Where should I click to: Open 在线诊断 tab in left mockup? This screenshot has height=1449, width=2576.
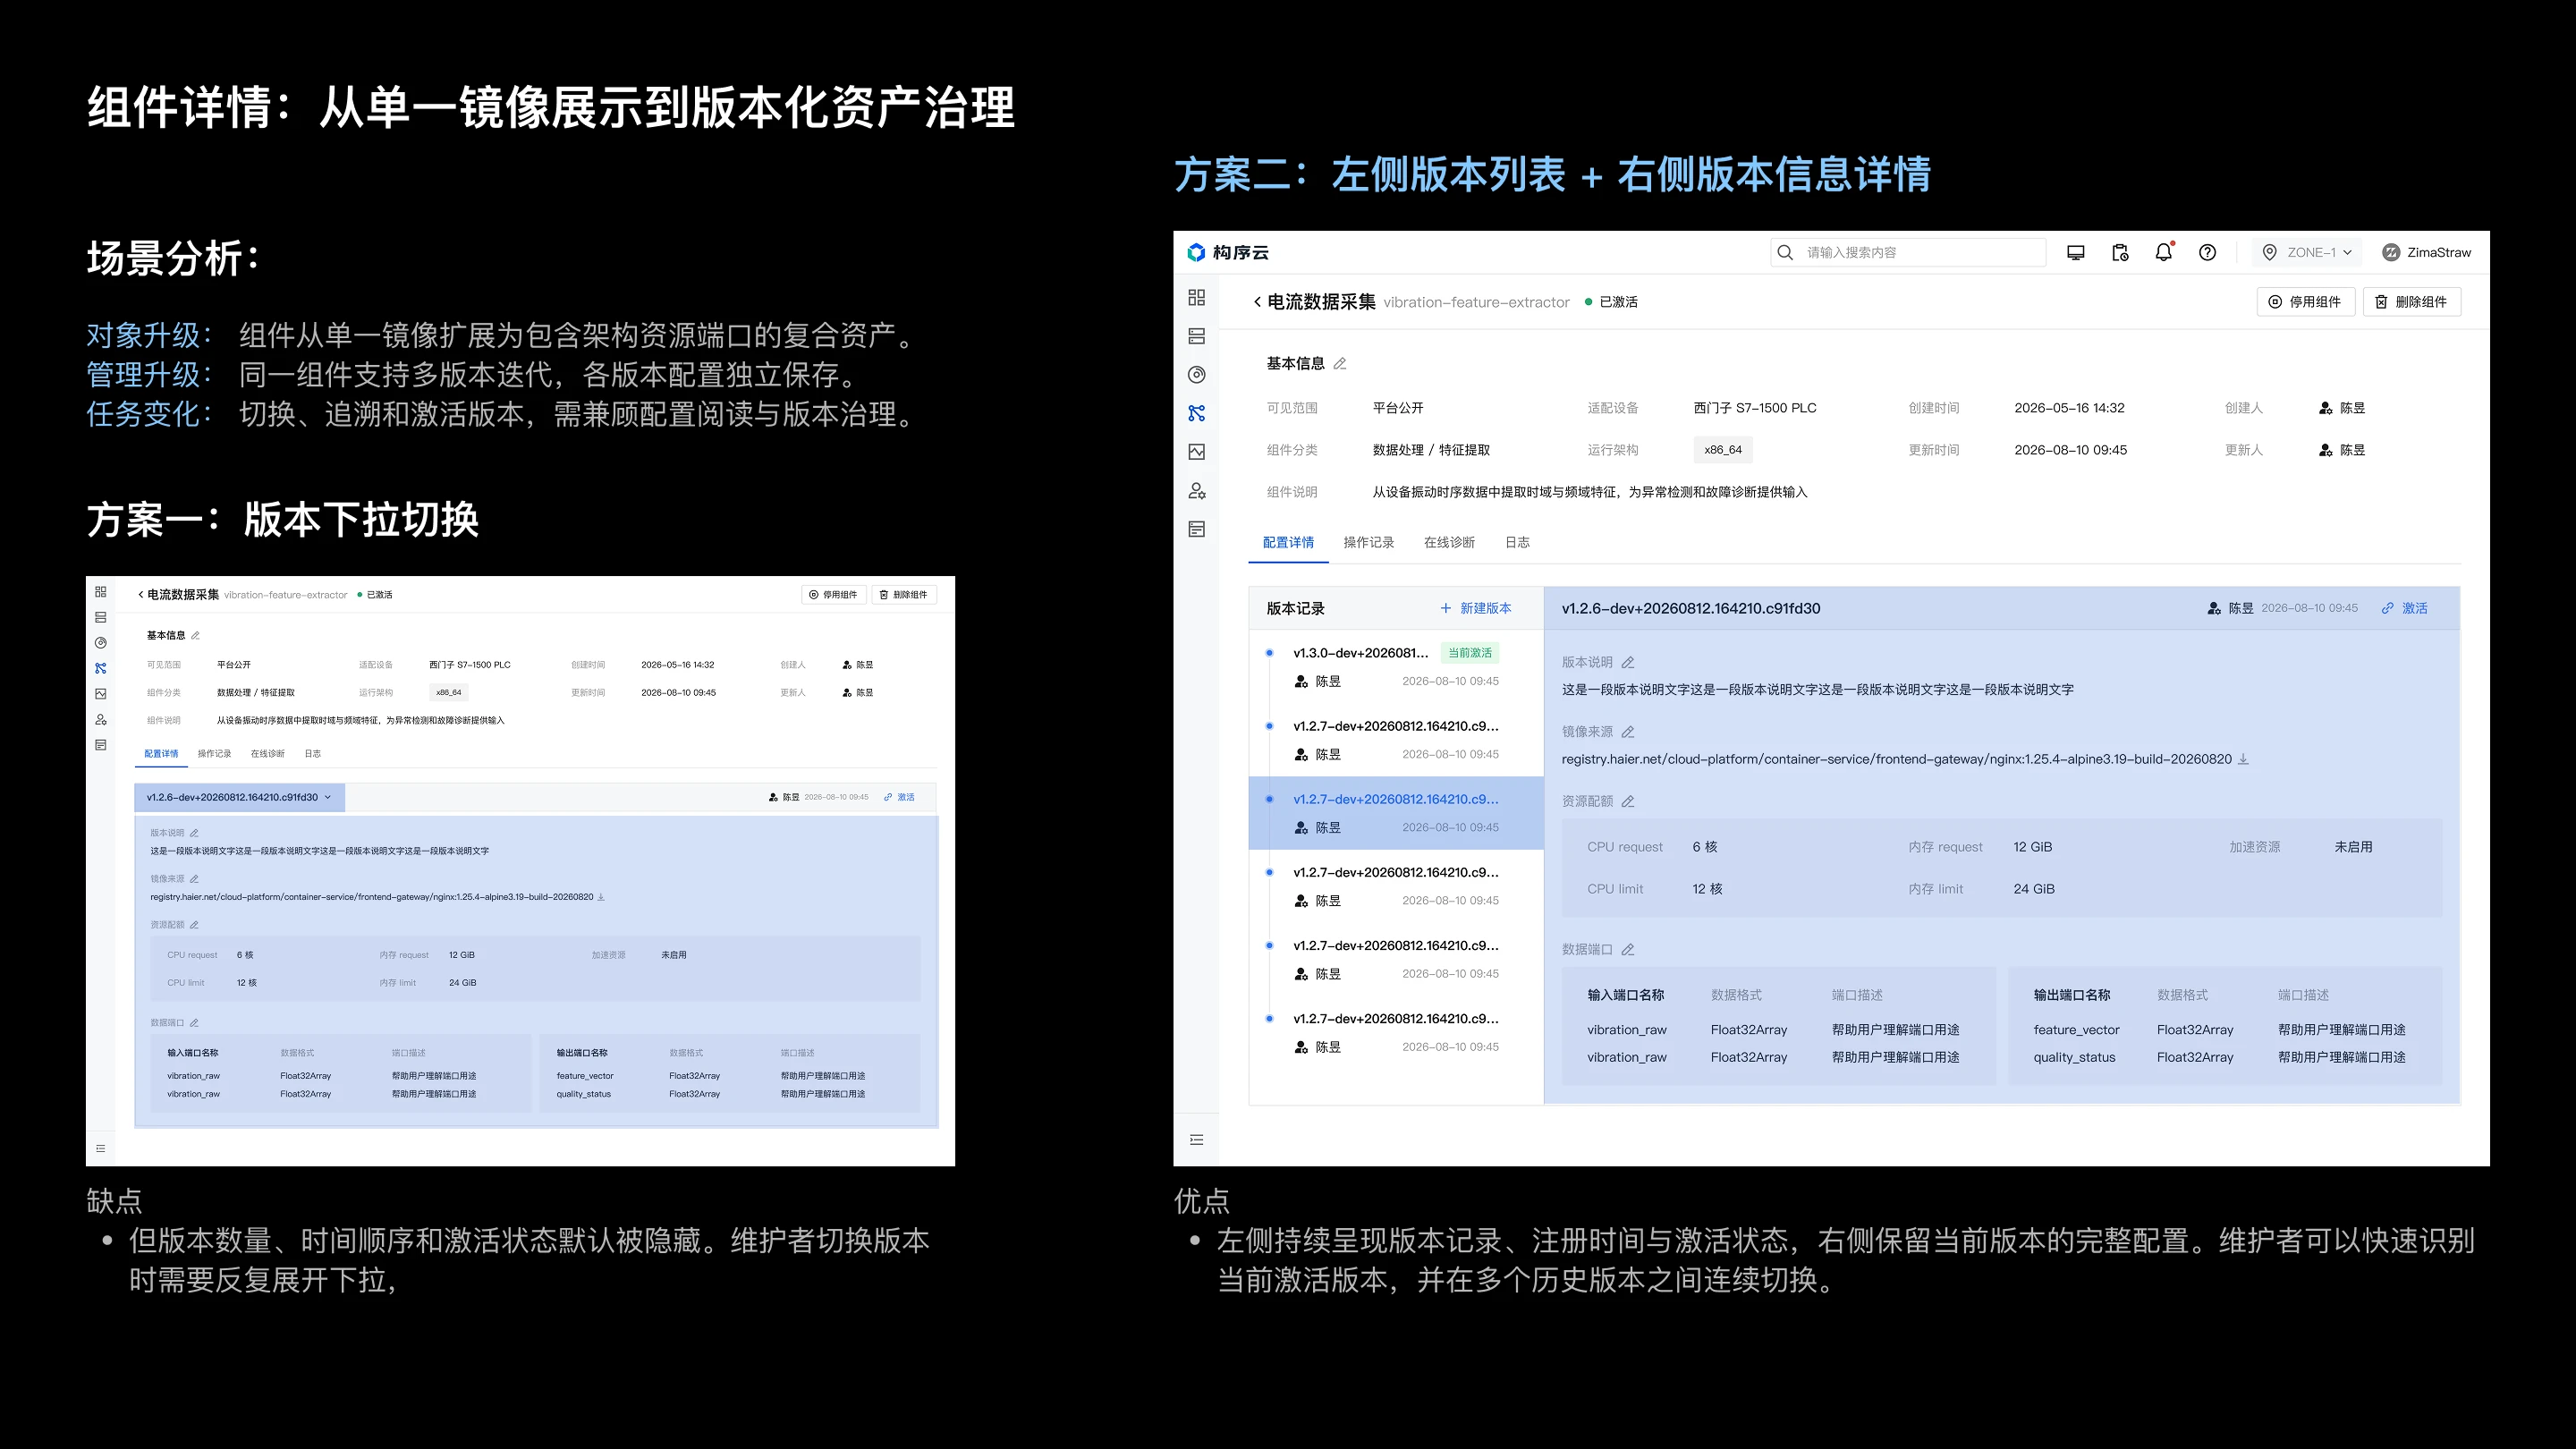267,753
